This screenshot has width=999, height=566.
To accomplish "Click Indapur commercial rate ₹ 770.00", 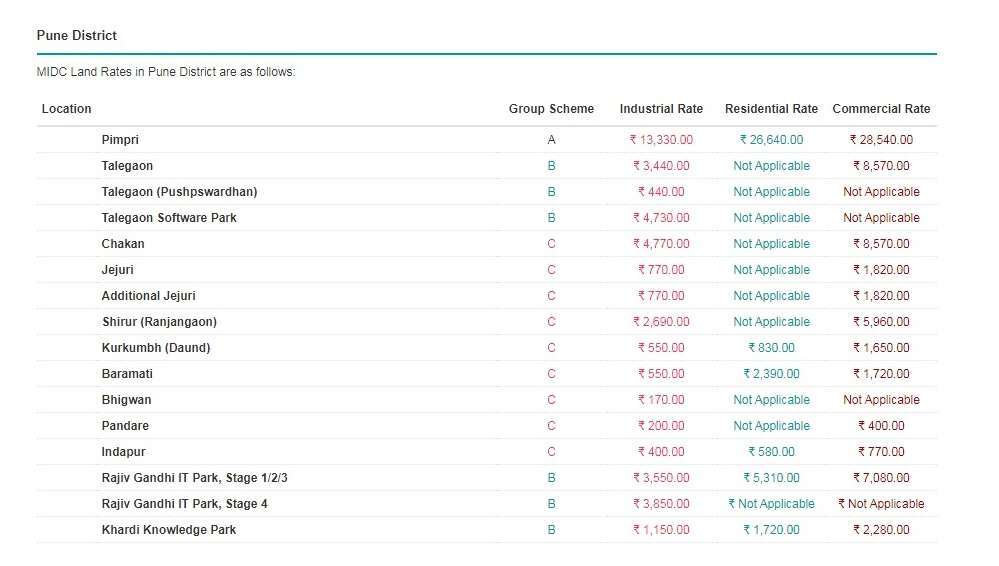I will pyautogui.click(x=881, y=452).
